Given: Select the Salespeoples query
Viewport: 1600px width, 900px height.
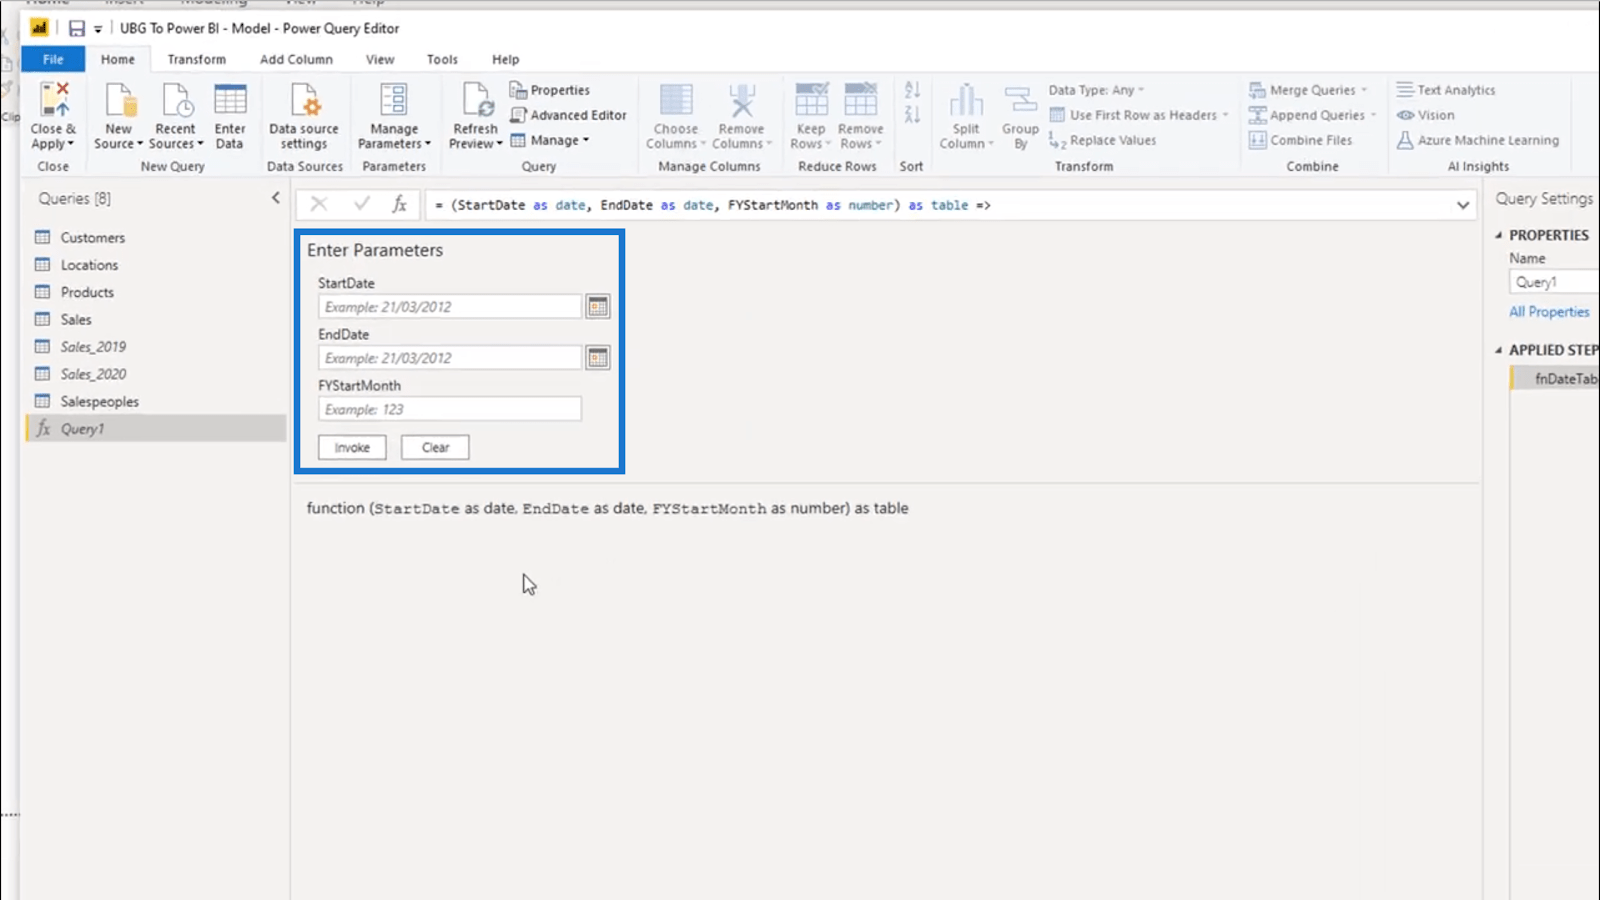Looking at the screenshot, I should click(x=156, y=401).
